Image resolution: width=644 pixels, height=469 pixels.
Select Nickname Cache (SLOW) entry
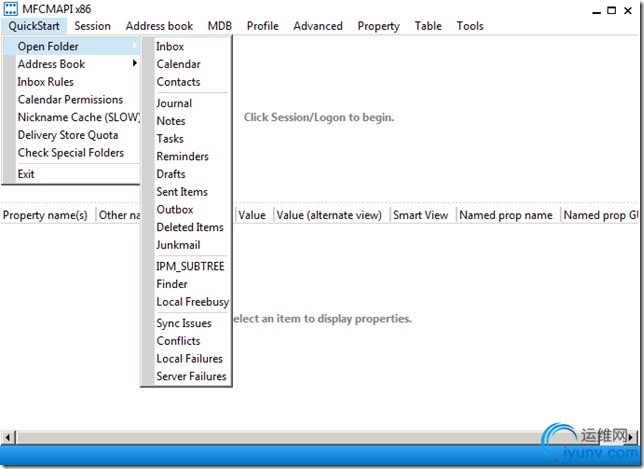pos(72,117)
